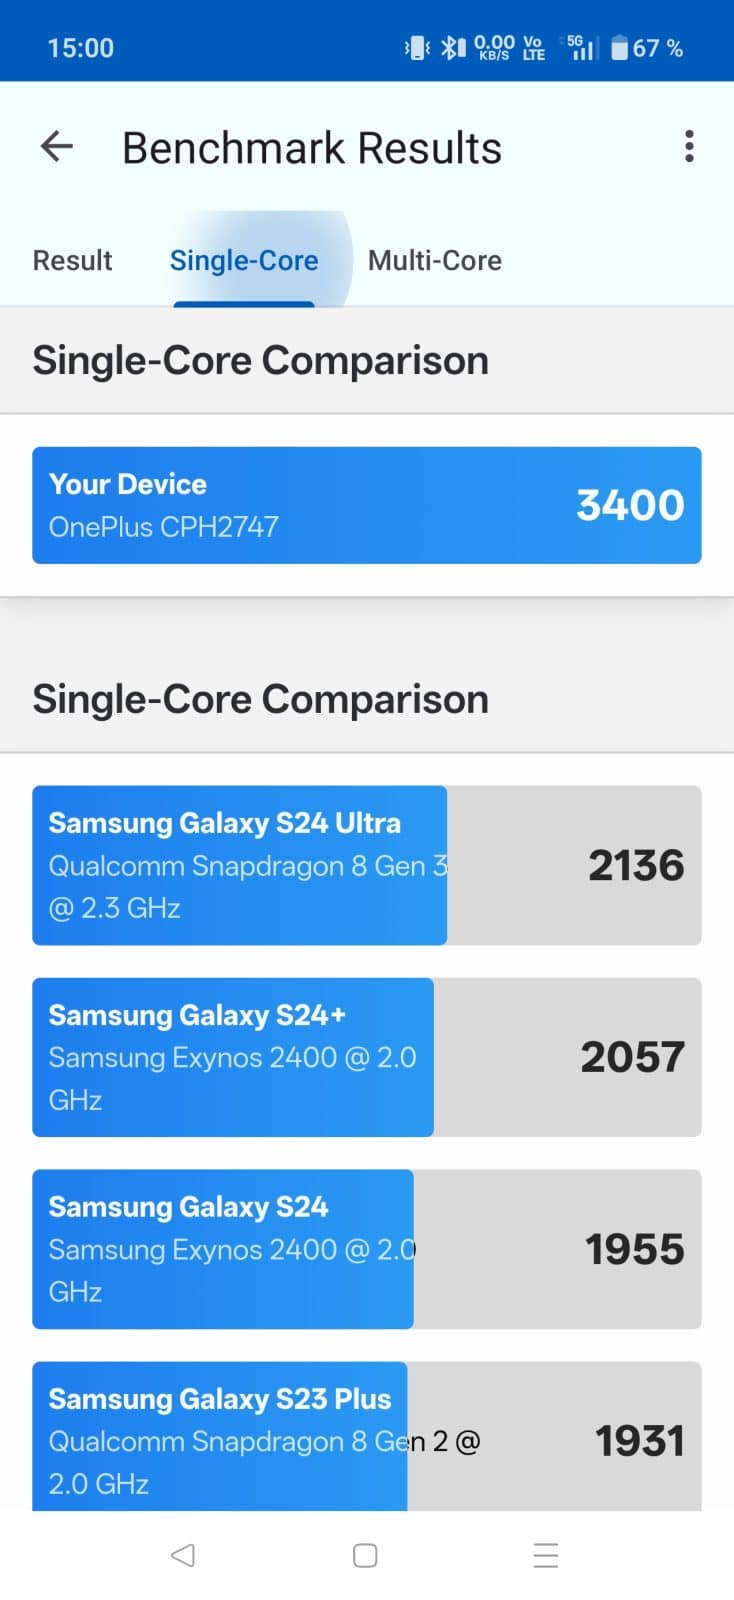The width and height of the screenshot is (734, 1600).
Task: Select the Samsung Galaxy S24+ comparison row
Action: point(366,1057)
